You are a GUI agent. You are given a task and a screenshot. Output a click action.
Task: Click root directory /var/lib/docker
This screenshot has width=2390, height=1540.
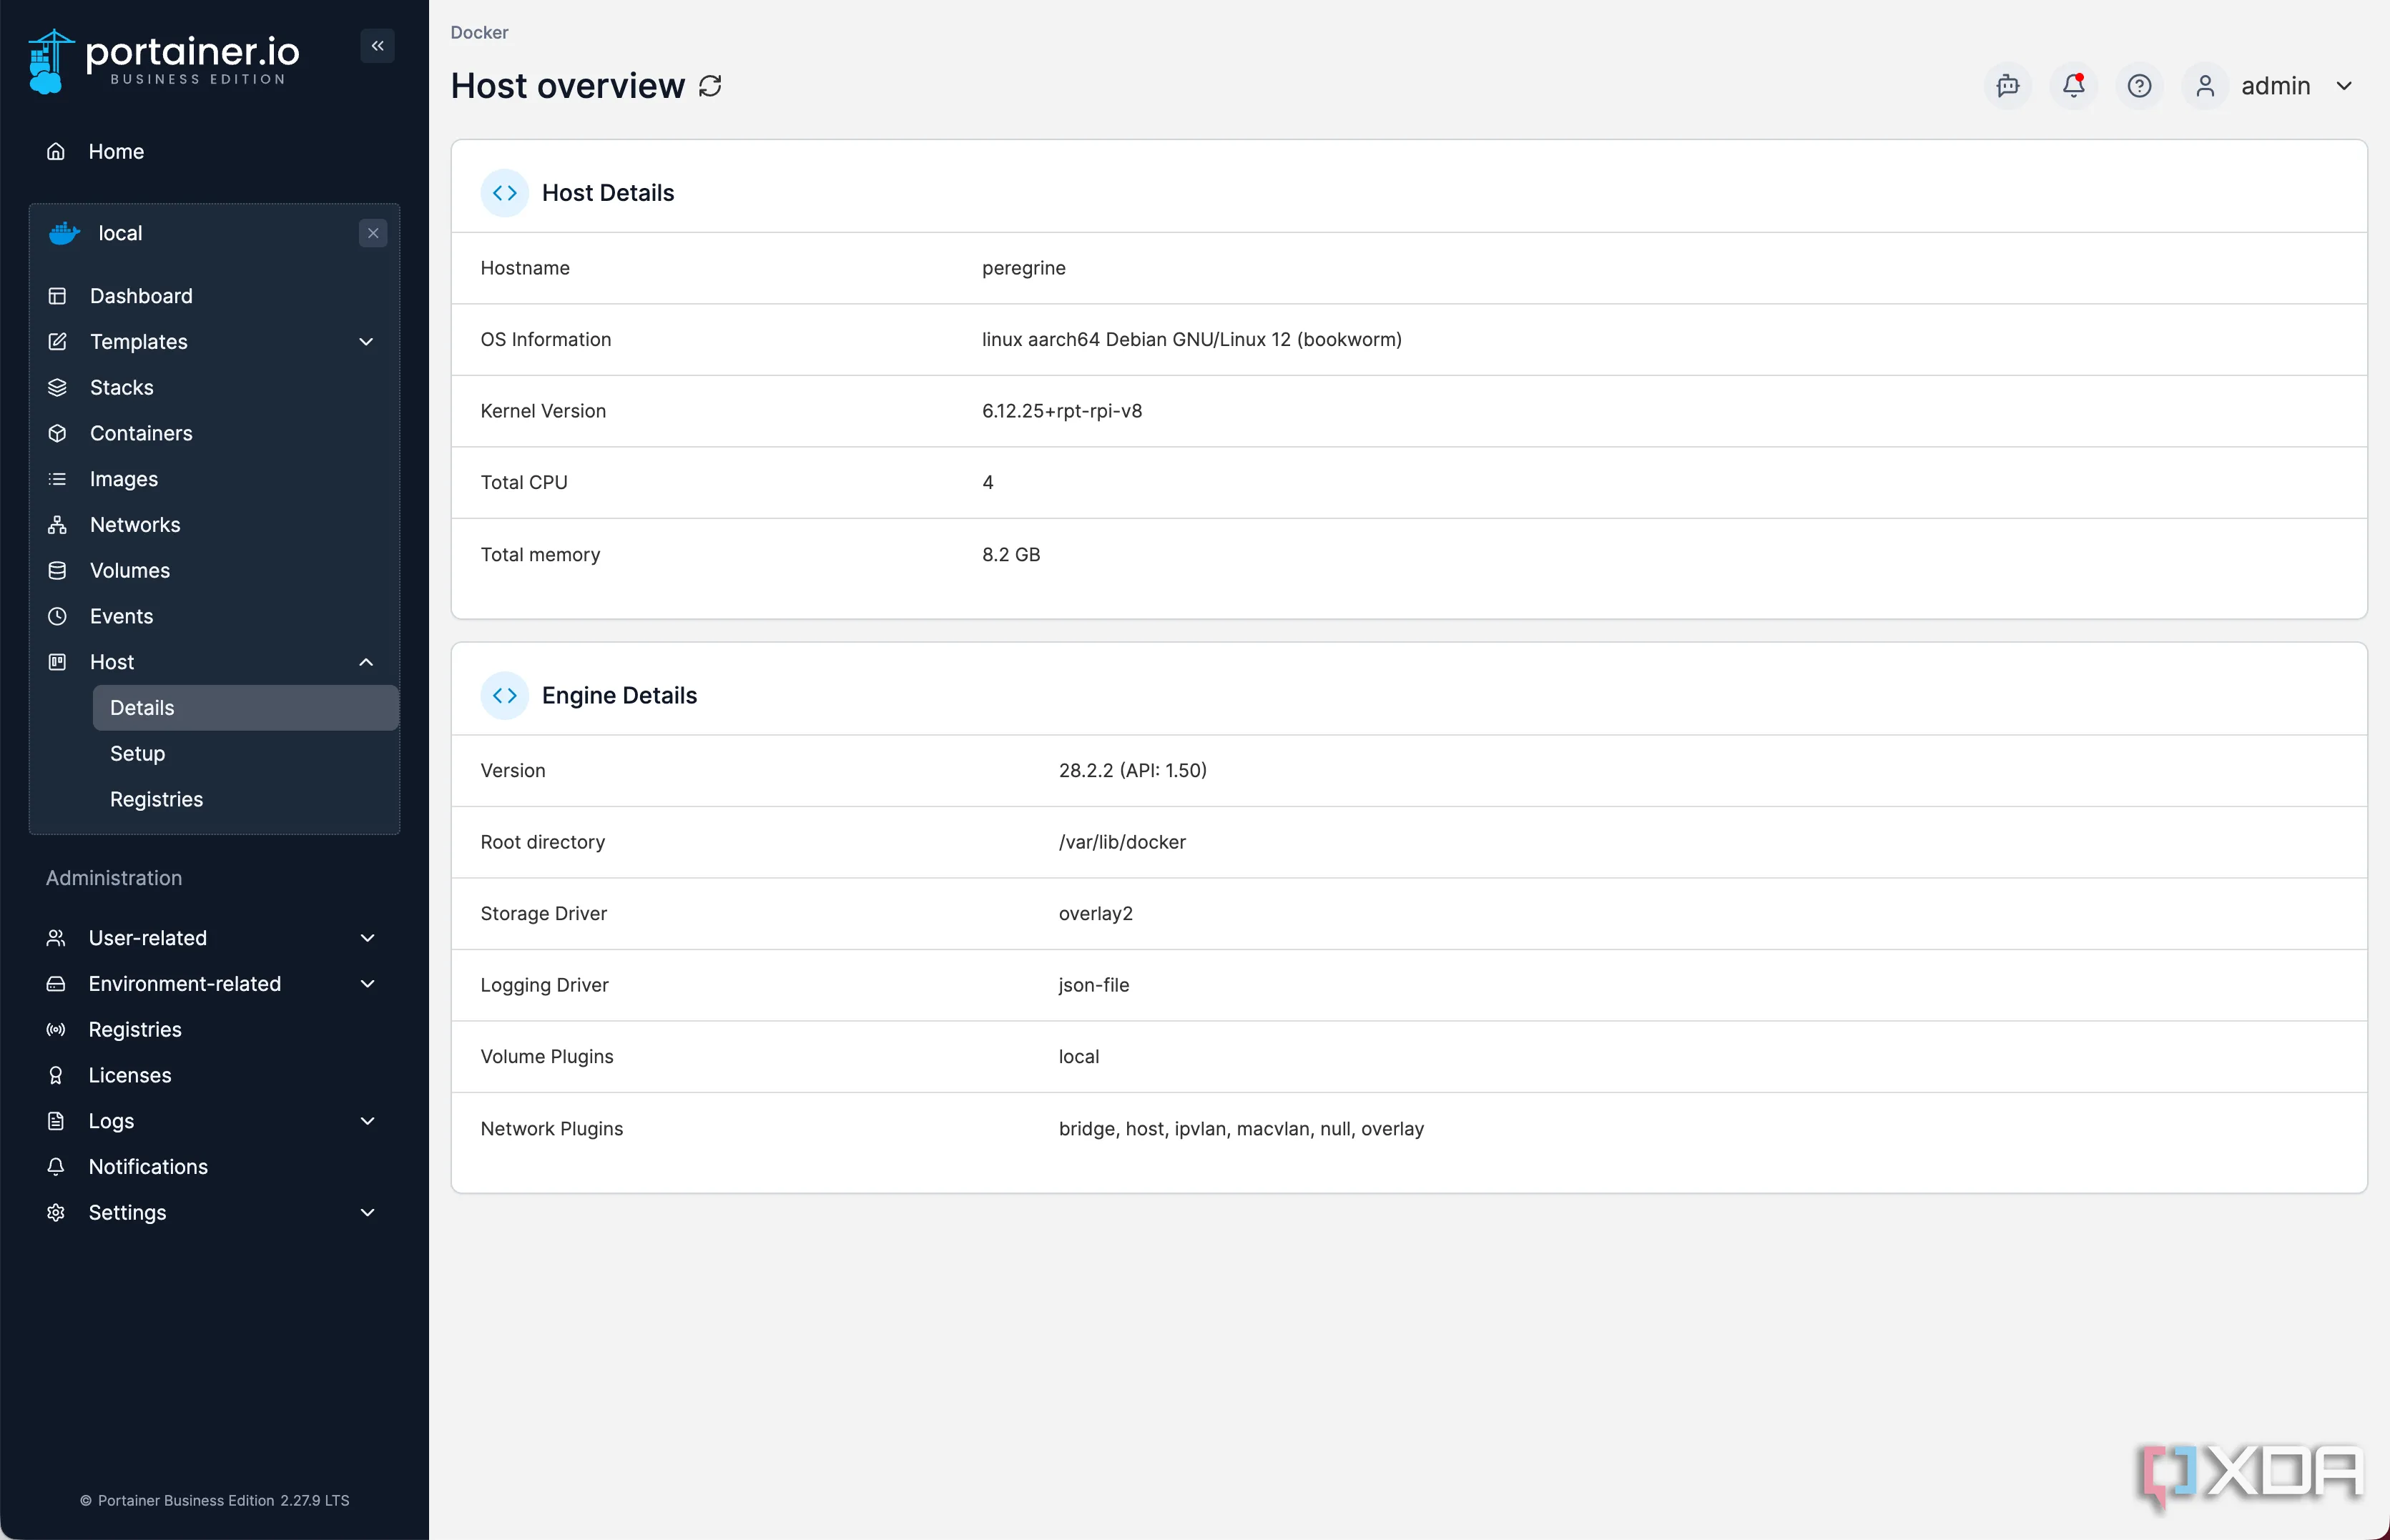click(1122, 843)
